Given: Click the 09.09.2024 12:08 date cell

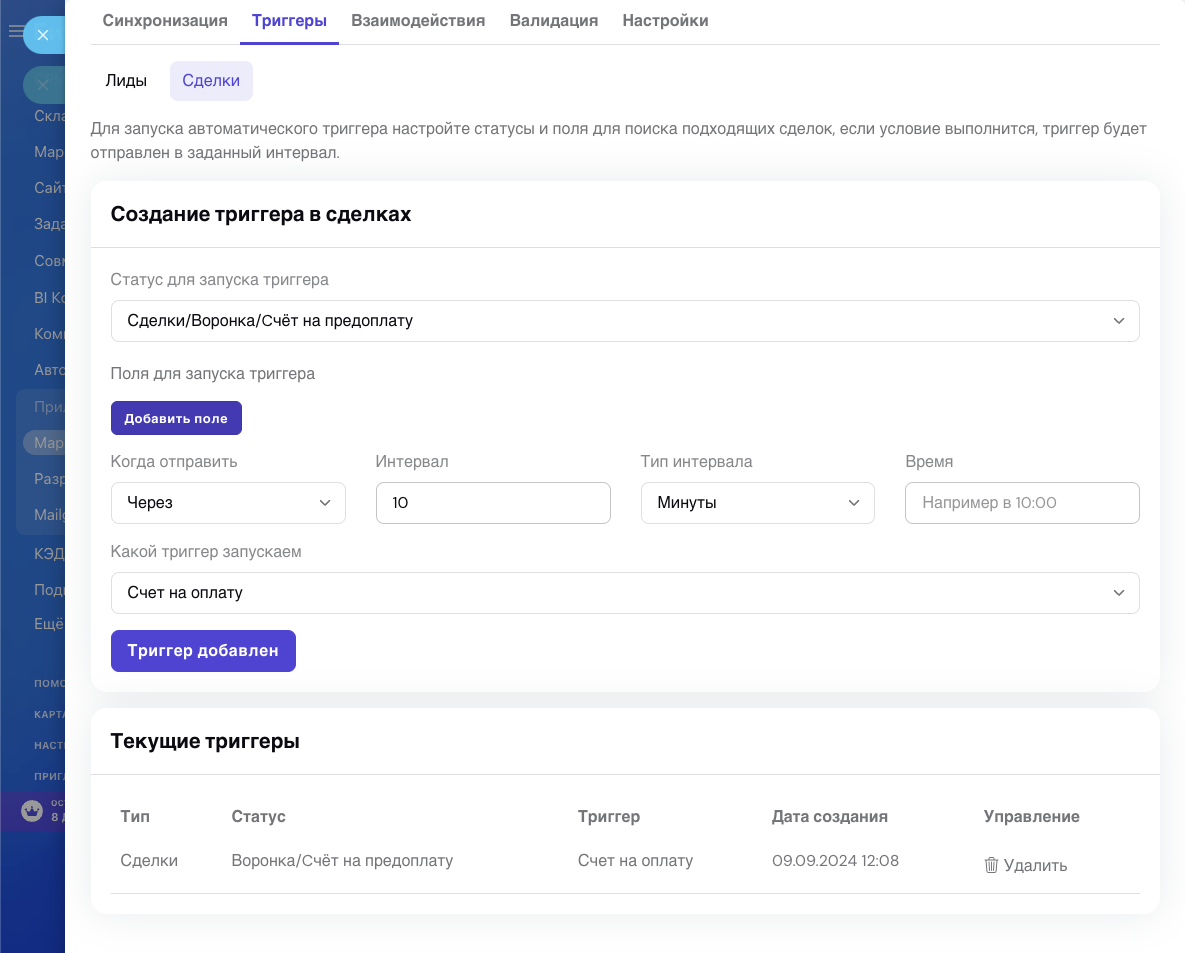Looking at the screenshot, I should (835, 861).
